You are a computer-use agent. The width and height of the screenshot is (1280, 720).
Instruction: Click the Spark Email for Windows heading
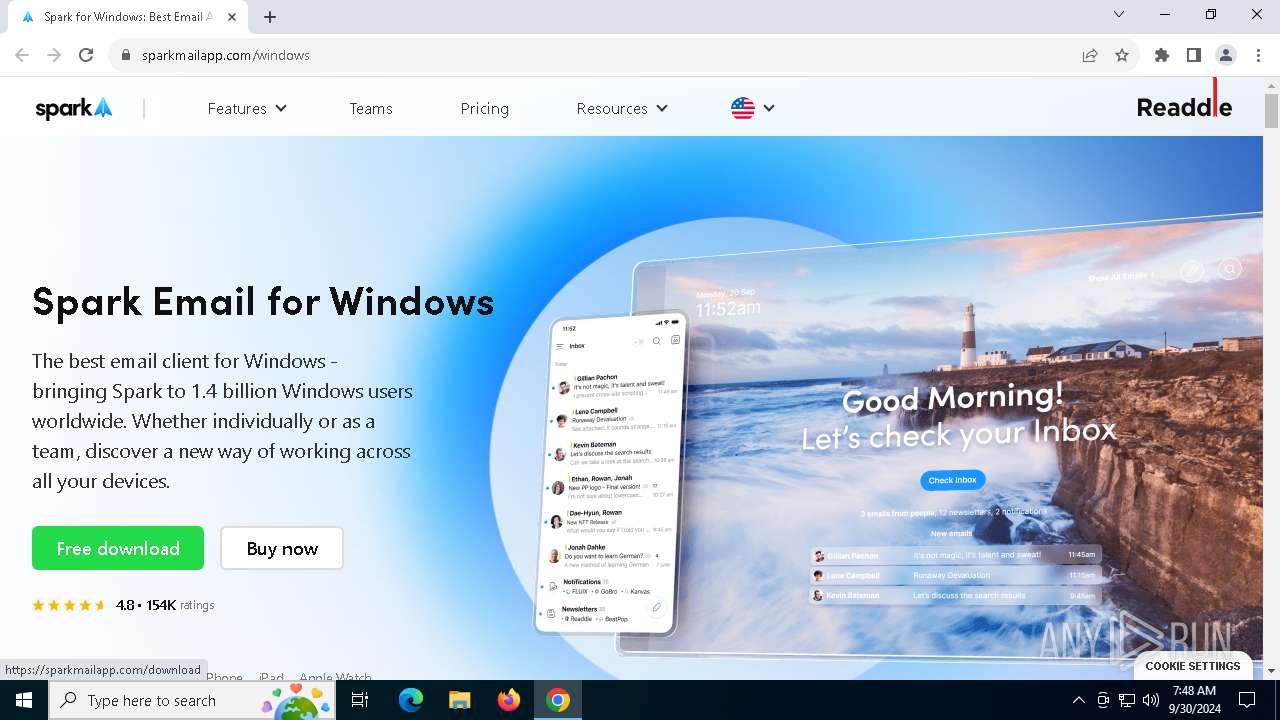pyautogui.click(x=263, y=301)
